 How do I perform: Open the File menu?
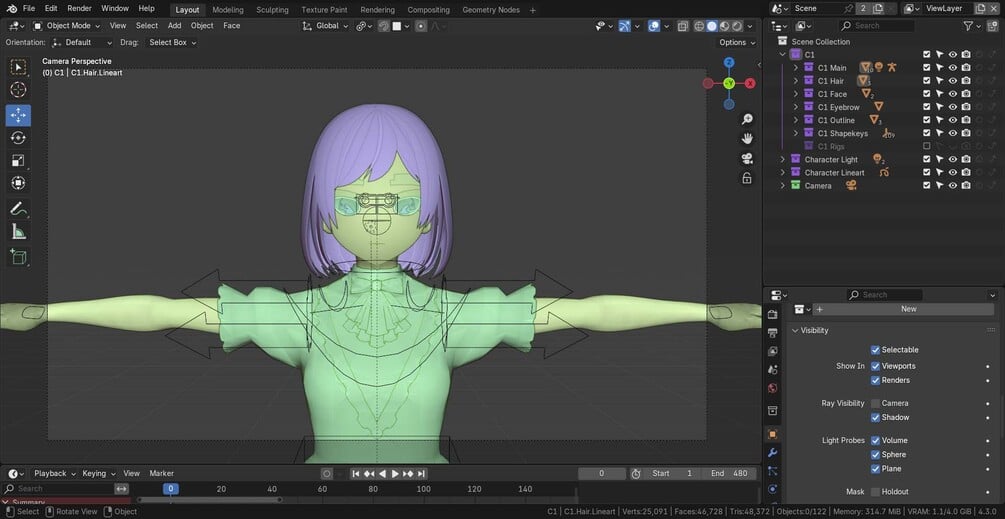[x=29, y=8]
